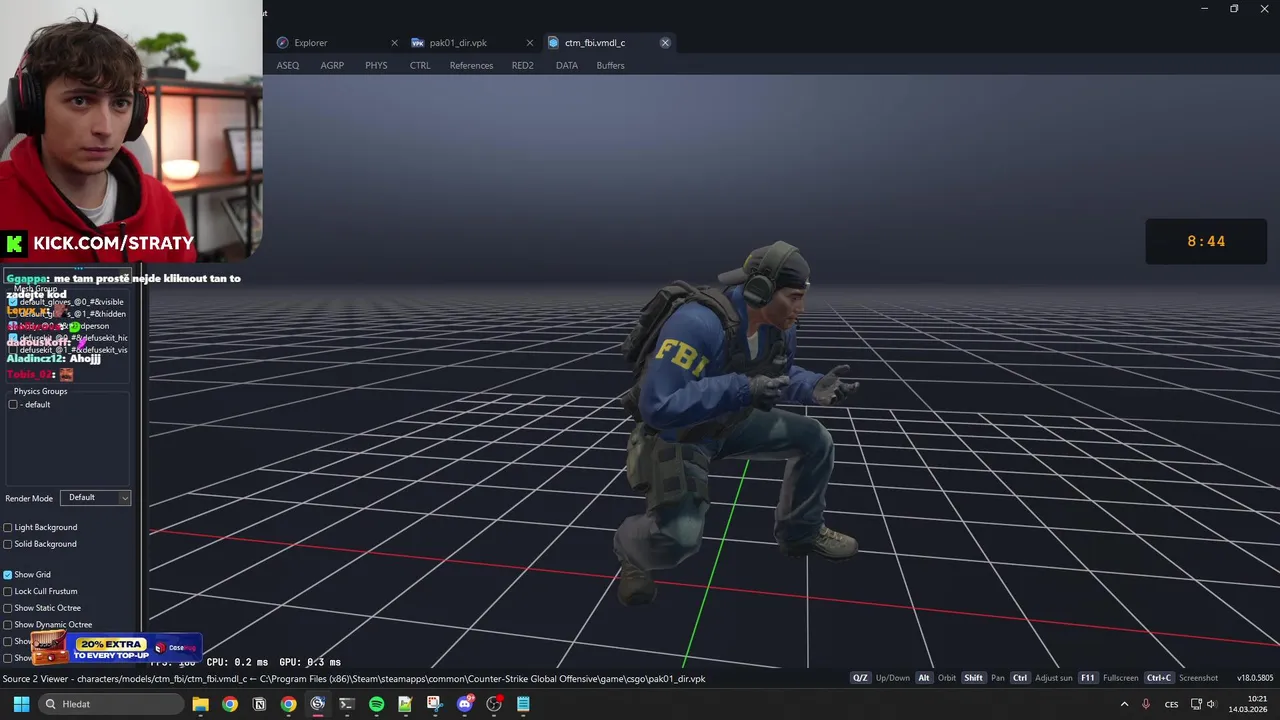This screenshot has width=1280, height=720.
Task: Click the 20% EXTRA top-up banner
Action: [116, 649]
